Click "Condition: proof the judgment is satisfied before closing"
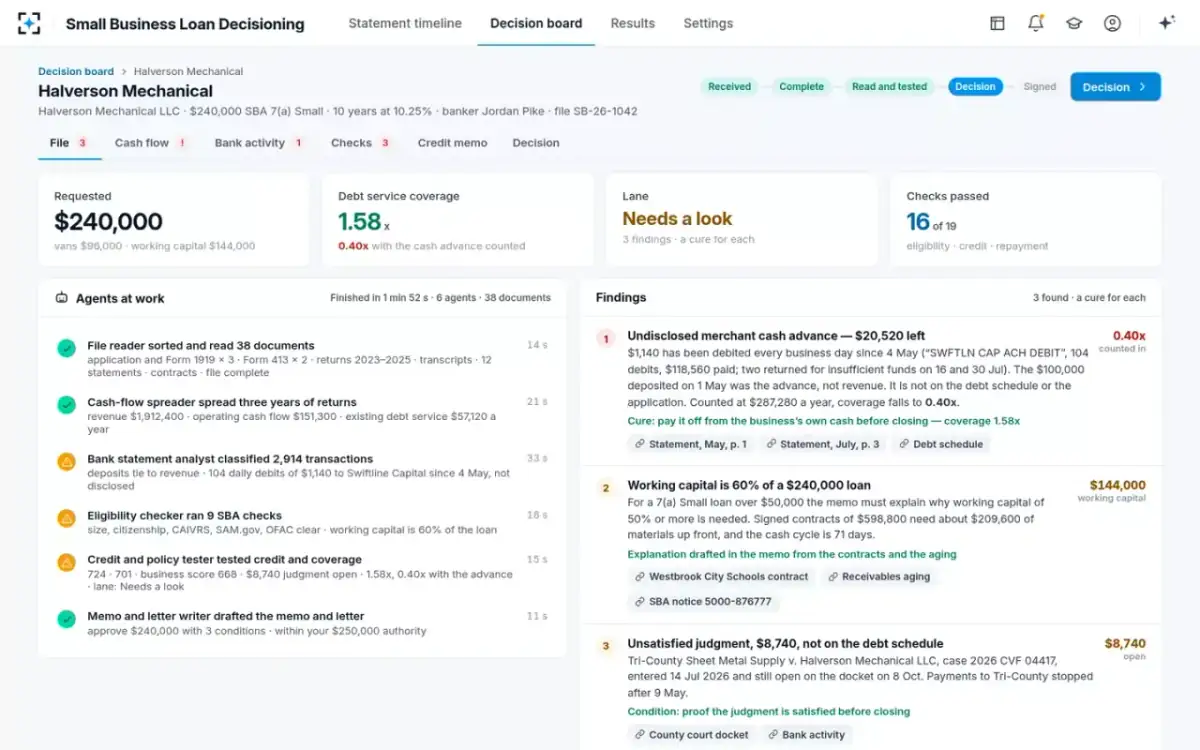The height and width of the screenshot is (750, 1200). coord(768,712)
